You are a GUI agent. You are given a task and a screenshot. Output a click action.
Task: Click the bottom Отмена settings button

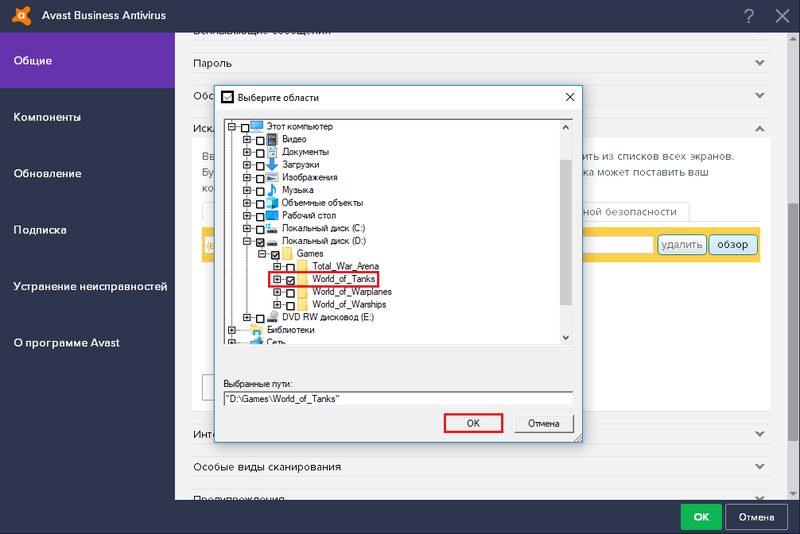coord(756,517)
